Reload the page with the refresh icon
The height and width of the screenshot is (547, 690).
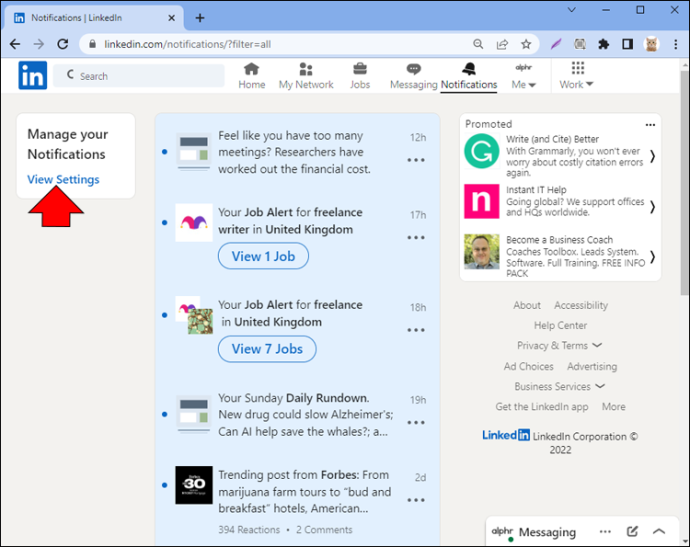pos(63,44)
